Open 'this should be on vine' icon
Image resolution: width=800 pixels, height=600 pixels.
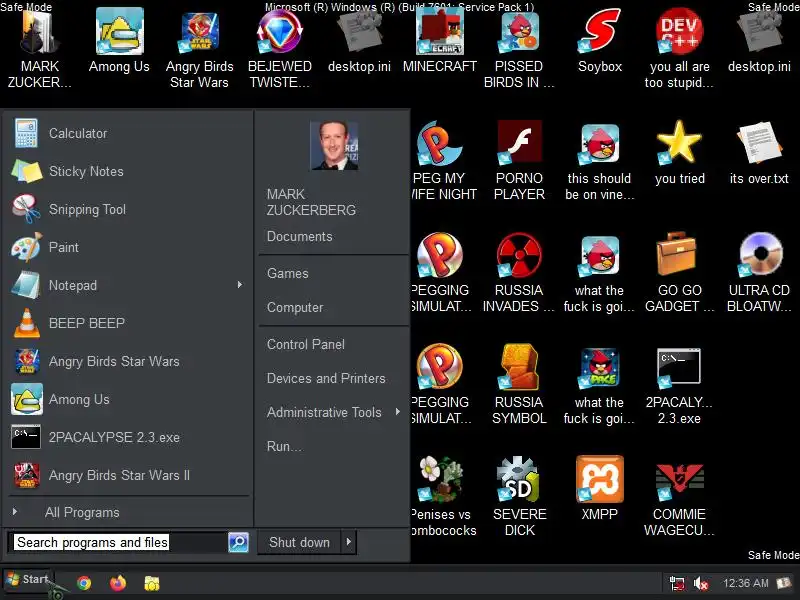click(599, 161)
